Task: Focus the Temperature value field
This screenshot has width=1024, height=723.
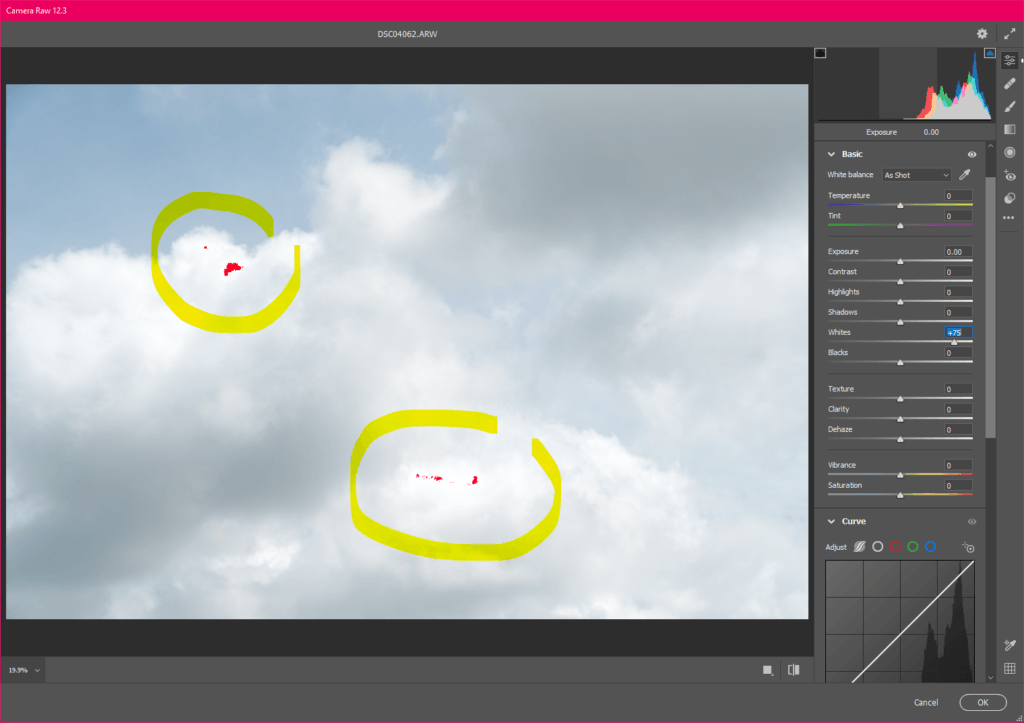Action: [x=958, y=195]
